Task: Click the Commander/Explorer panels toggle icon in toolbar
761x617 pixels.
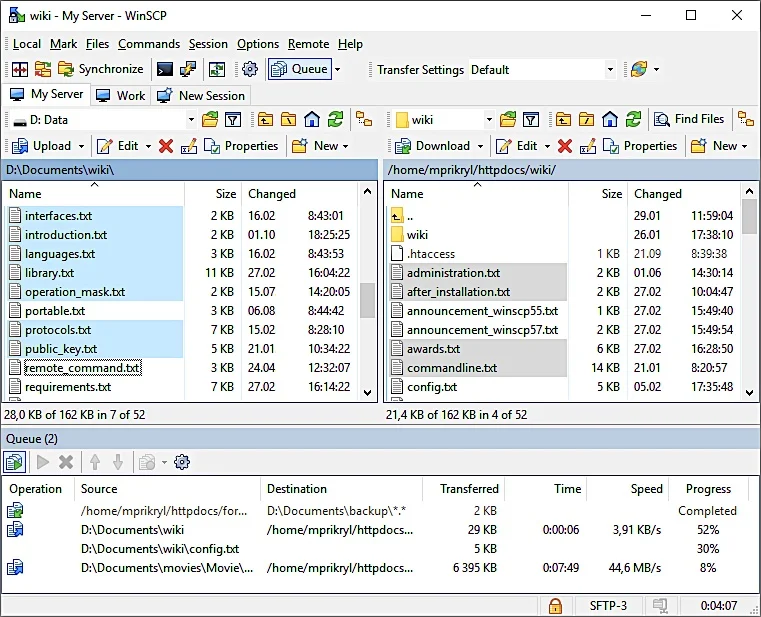Action: coord(20,69)
